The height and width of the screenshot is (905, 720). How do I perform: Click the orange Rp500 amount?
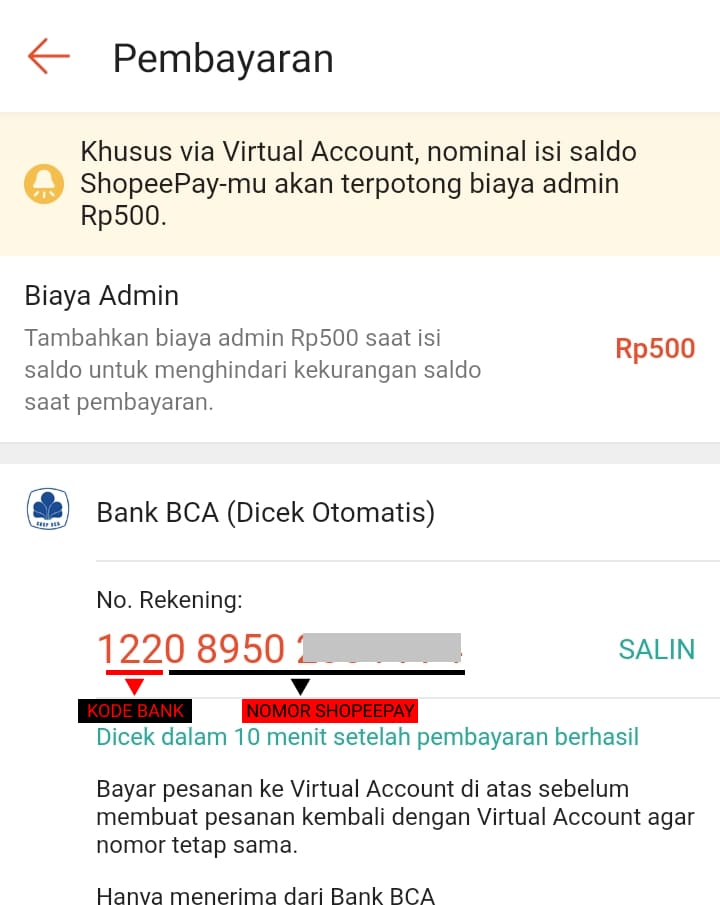click(655, 348)
